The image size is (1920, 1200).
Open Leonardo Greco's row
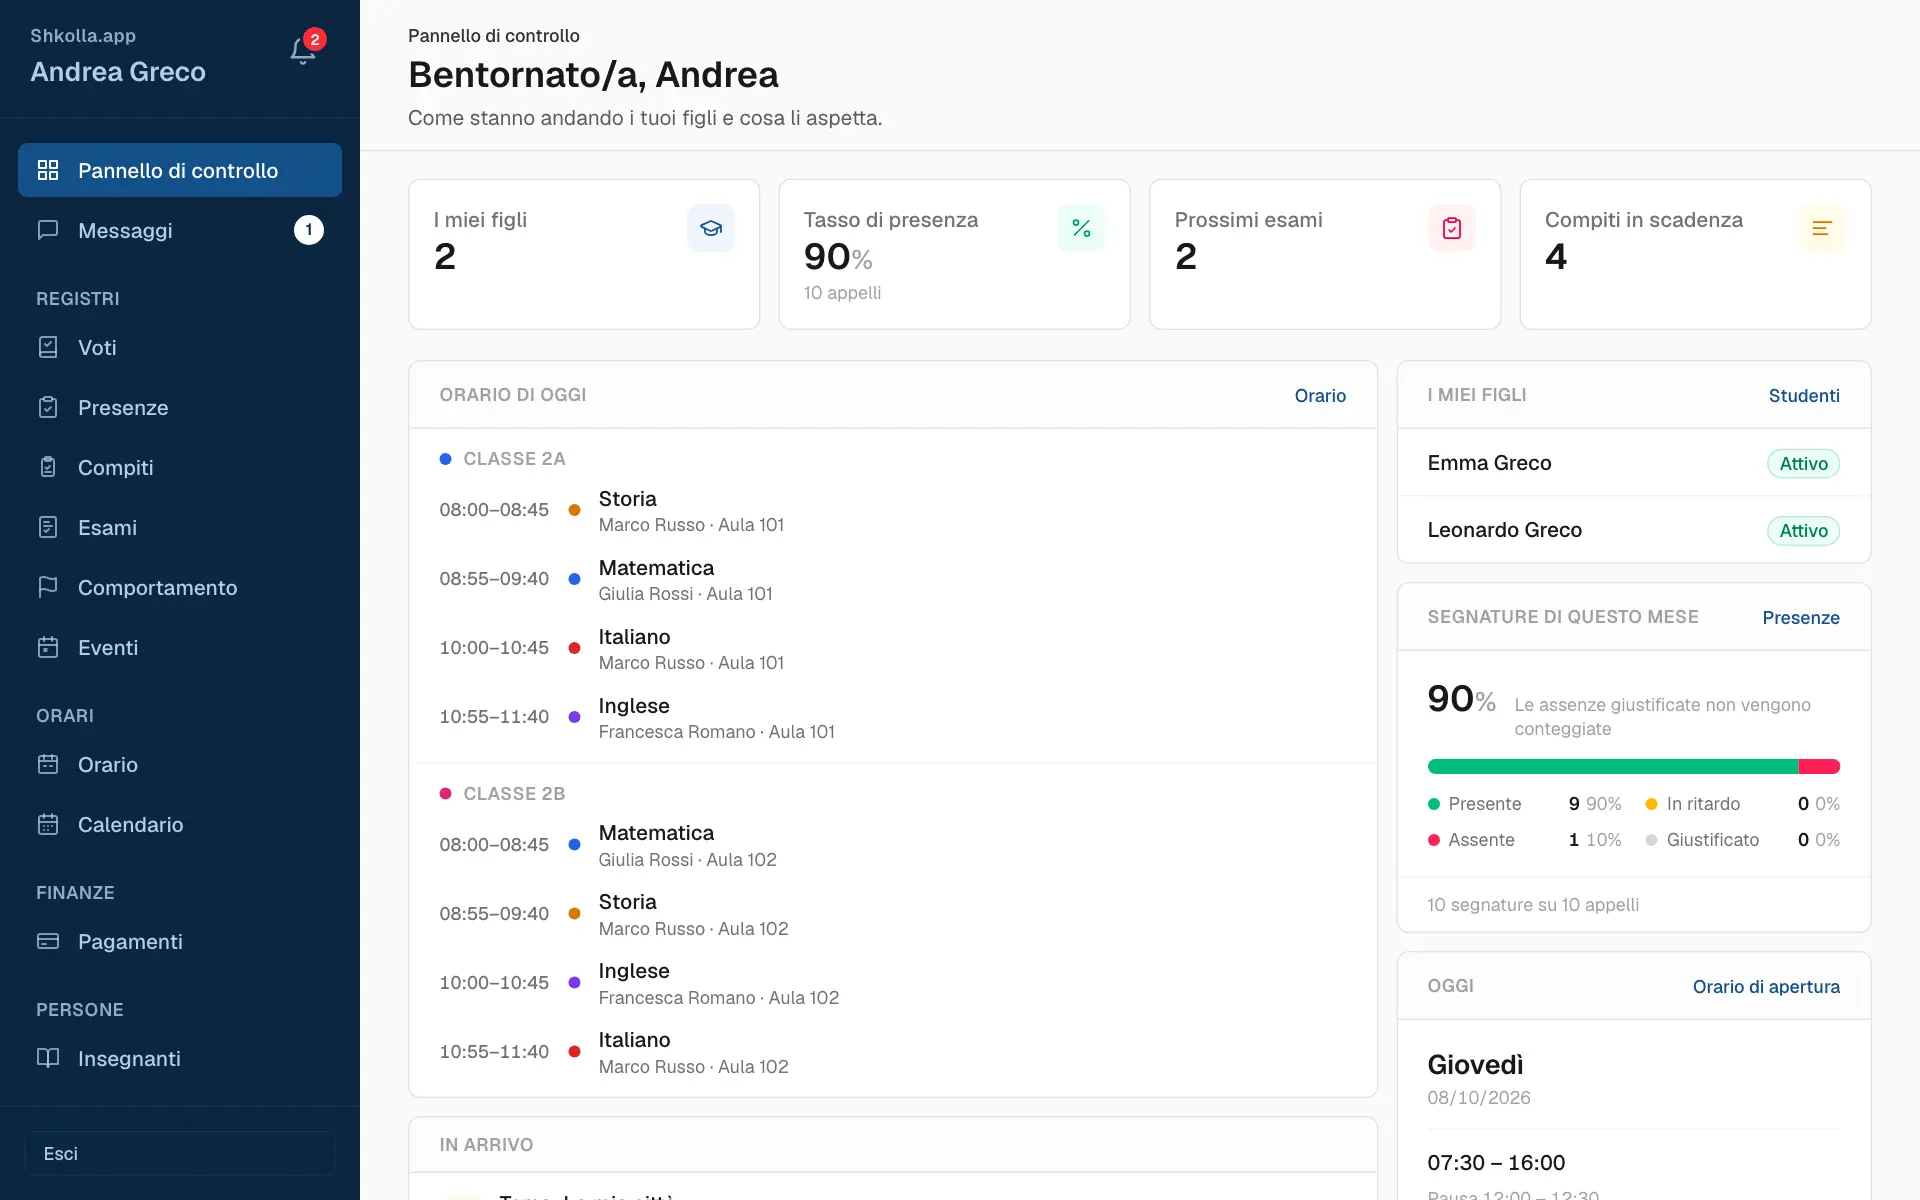click(1634, 530)
